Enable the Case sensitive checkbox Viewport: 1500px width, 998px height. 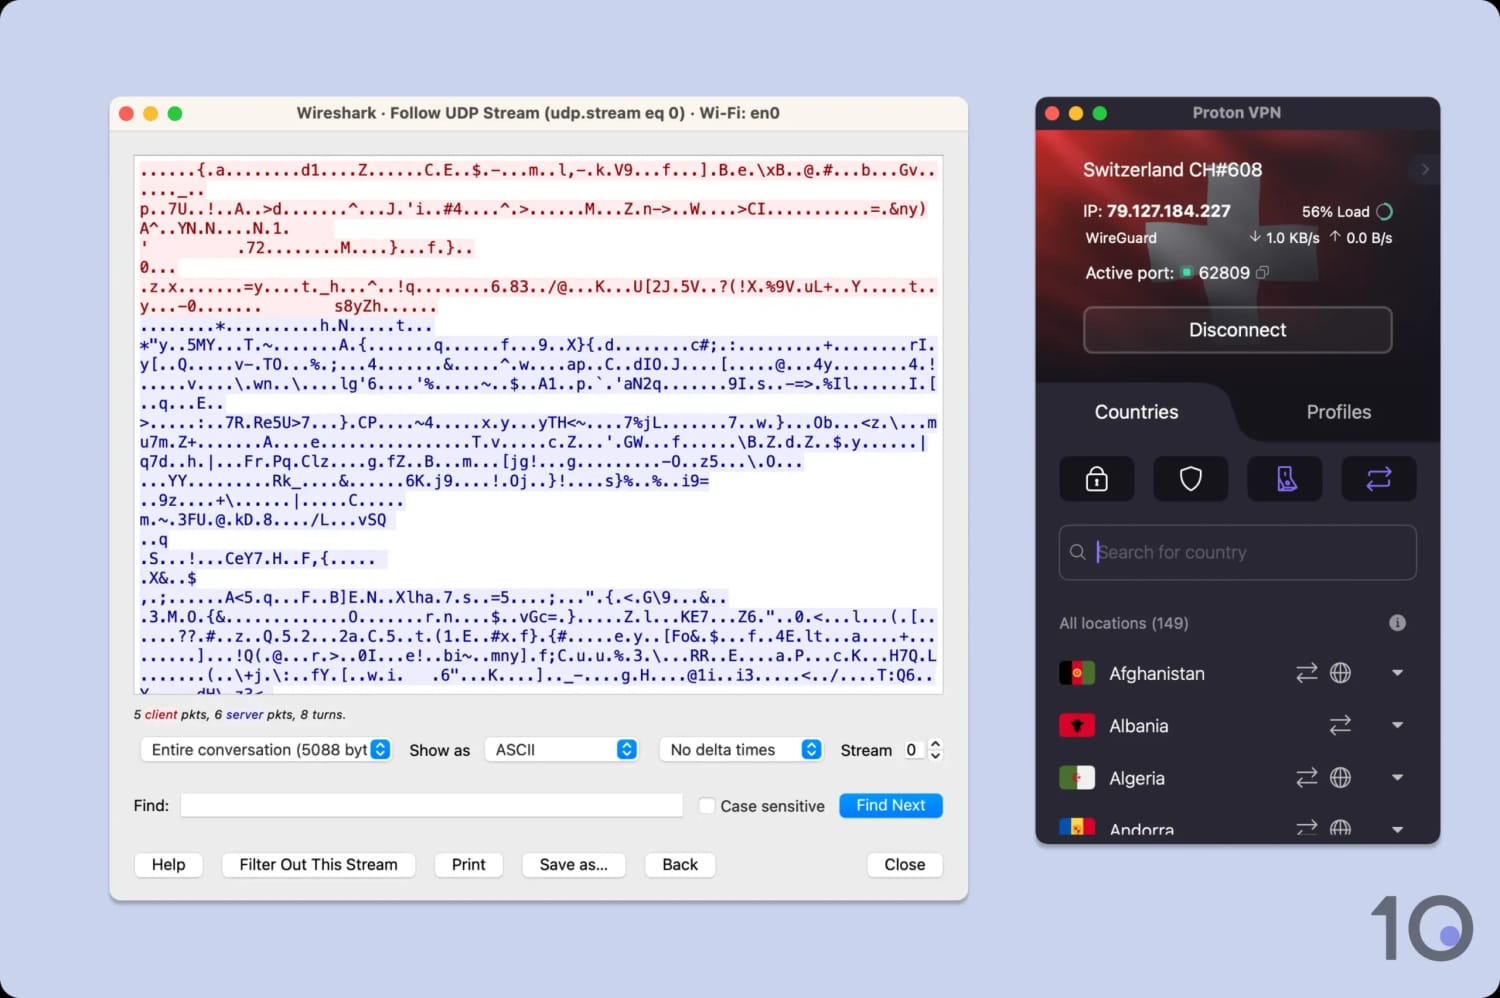707,806
